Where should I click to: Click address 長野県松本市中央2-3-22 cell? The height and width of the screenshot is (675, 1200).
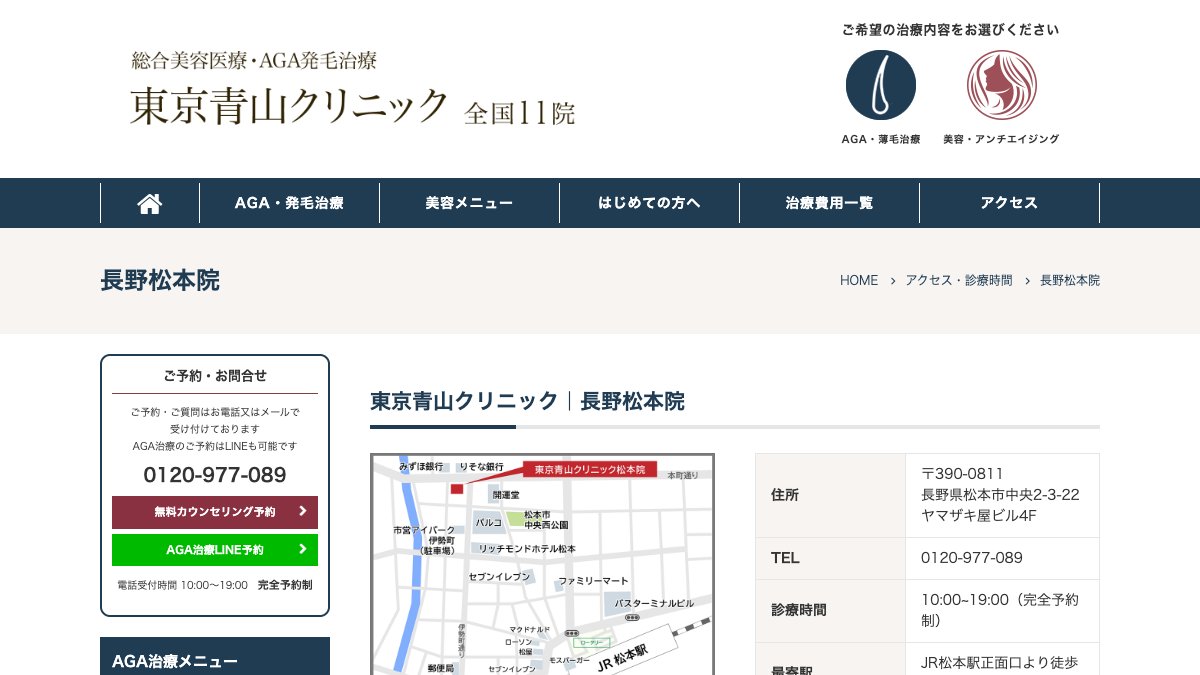[1000, 495]
